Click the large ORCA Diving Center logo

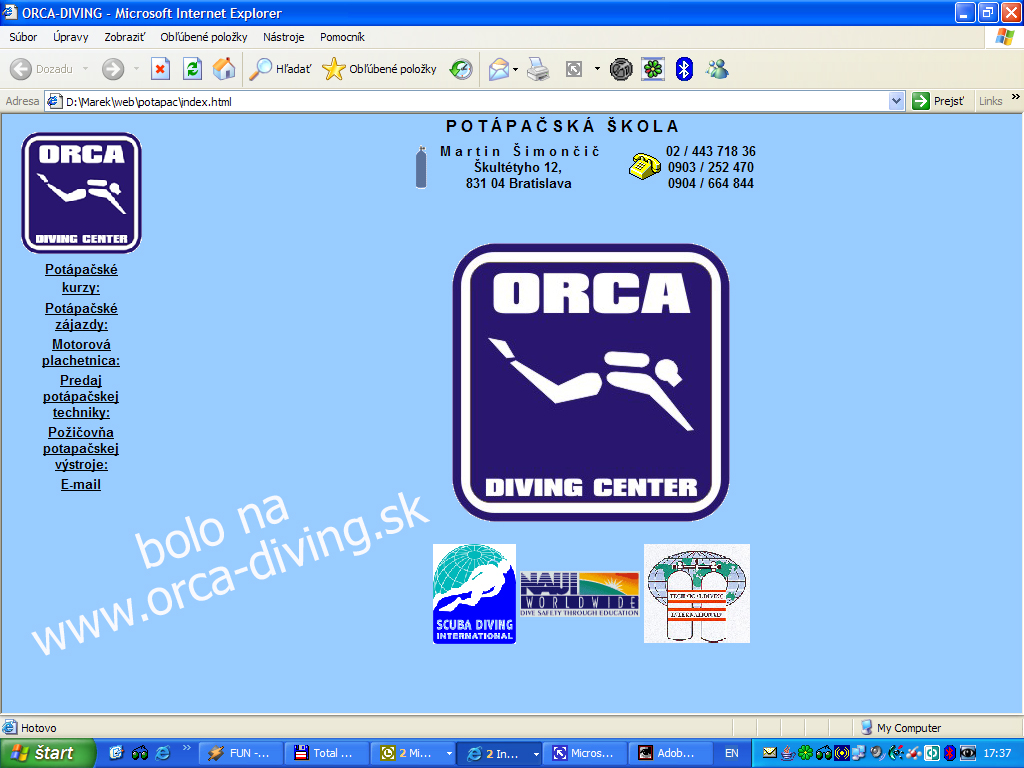coord(591,382)
